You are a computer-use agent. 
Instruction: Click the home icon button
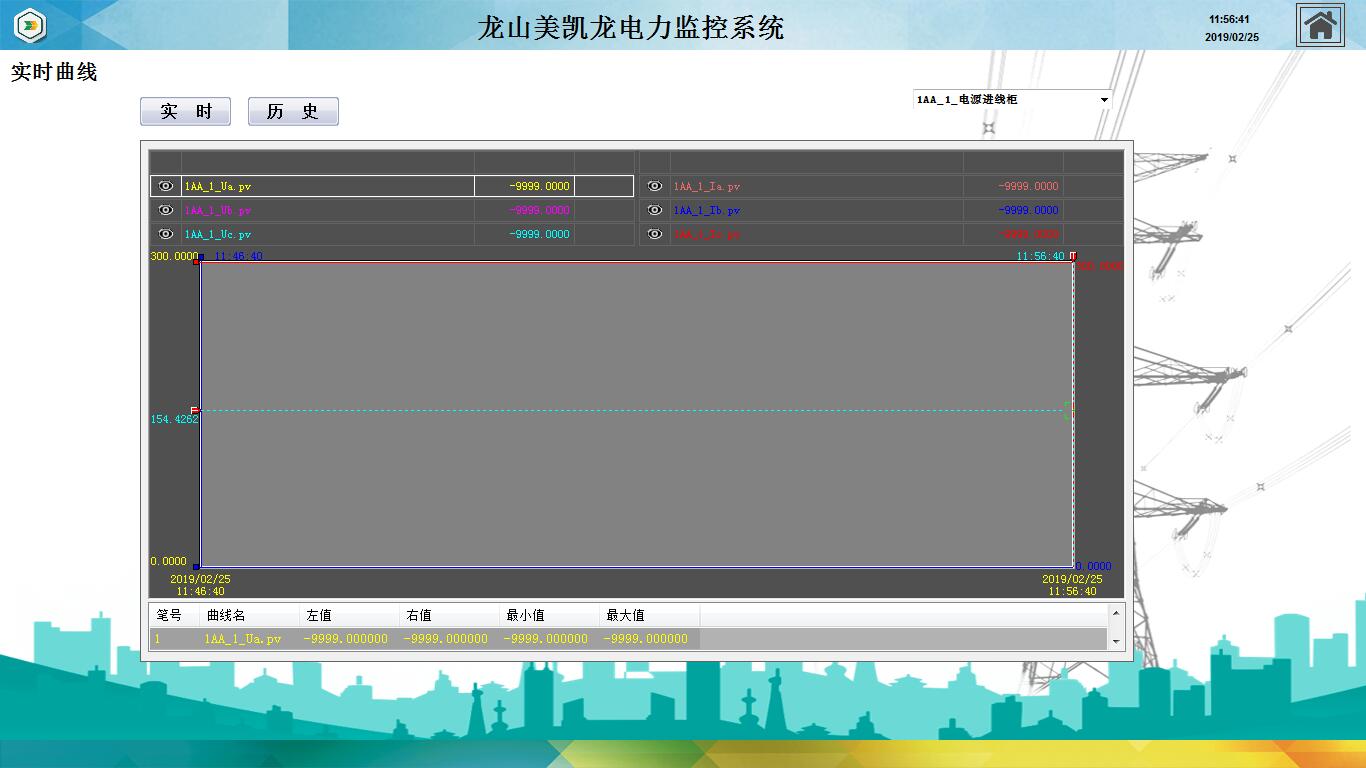(x=1320, y=25)
